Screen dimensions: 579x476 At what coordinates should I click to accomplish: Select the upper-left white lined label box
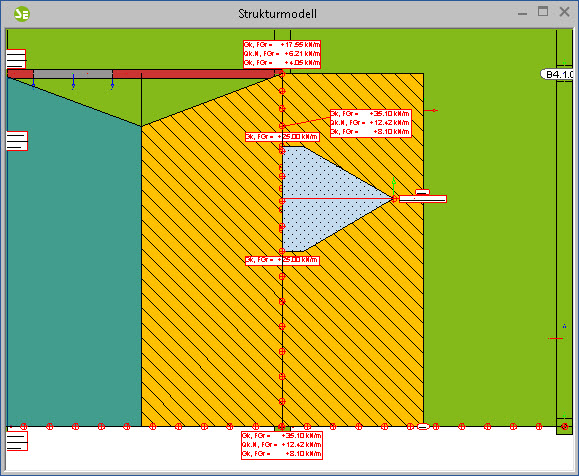[x=16, y=59]
